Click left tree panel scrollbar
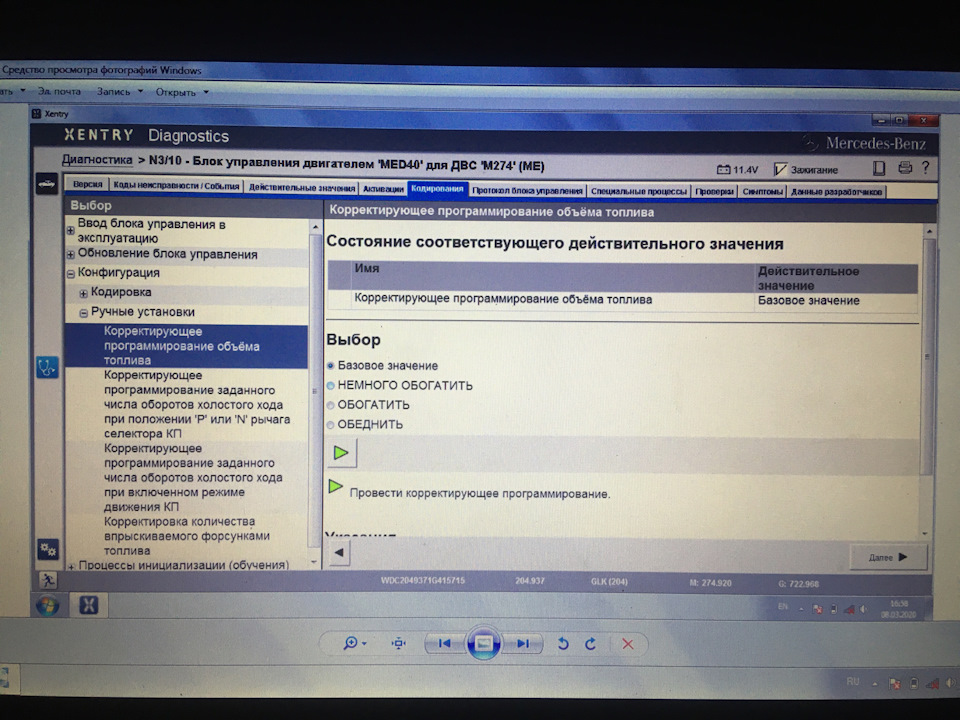The height and width of the screenshot is (720, 960). click(x=315, y=392)
